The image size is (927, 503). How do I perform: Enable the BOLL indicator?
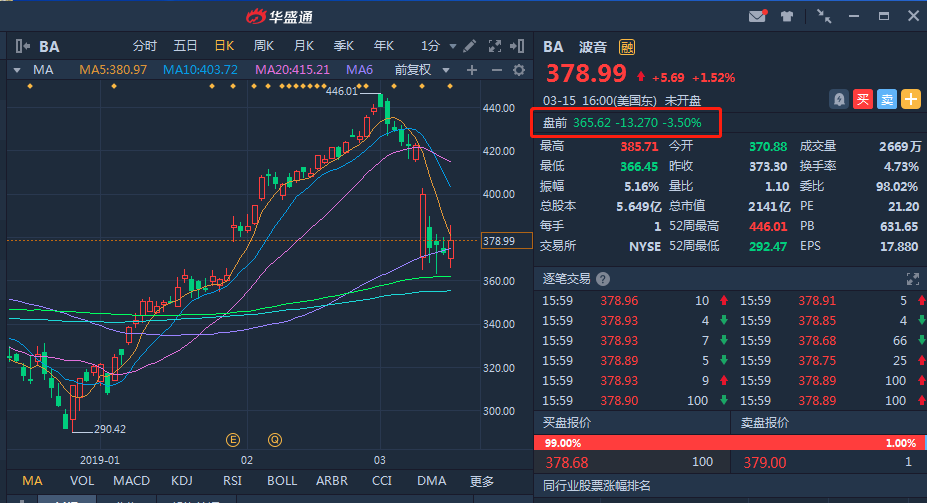tap(282, 481)
